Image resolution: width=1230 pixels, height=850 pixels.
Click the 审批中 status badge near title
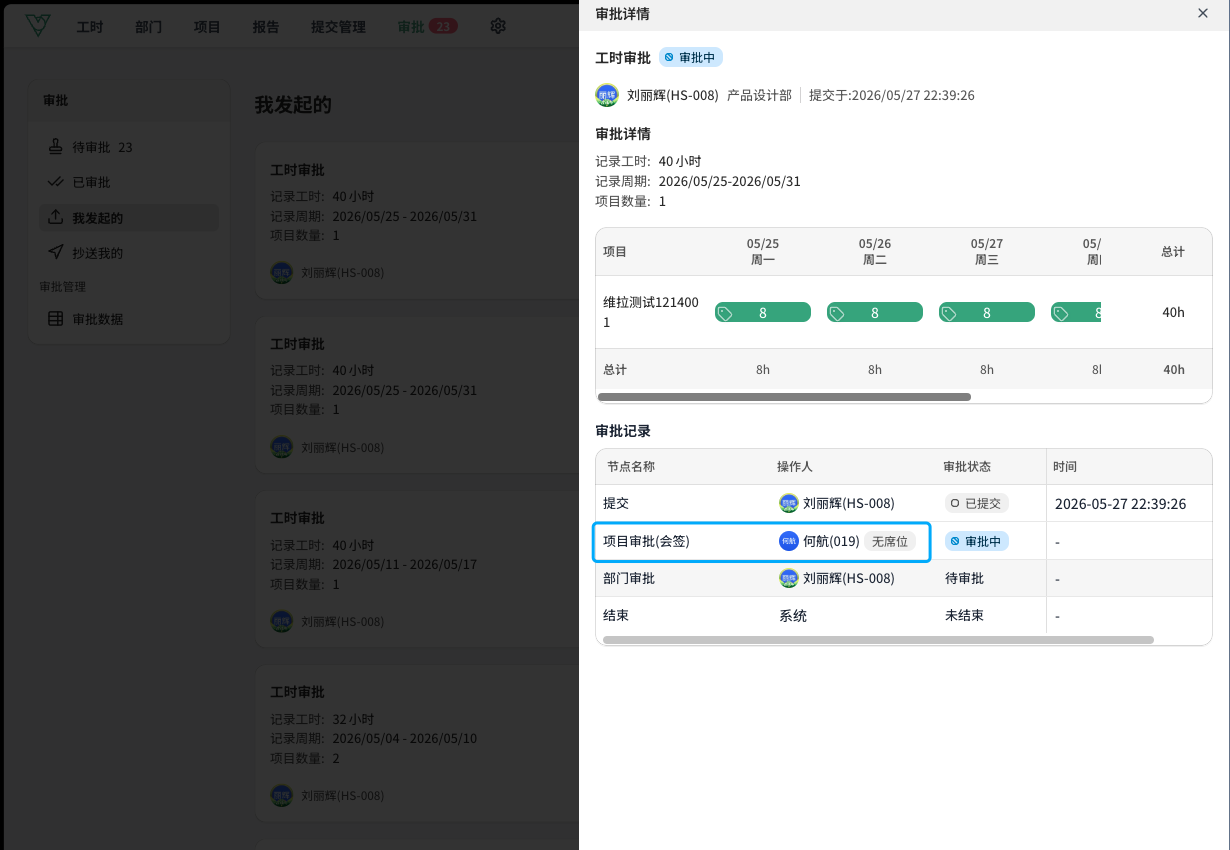pyautogui.click(x=691, y=58)
